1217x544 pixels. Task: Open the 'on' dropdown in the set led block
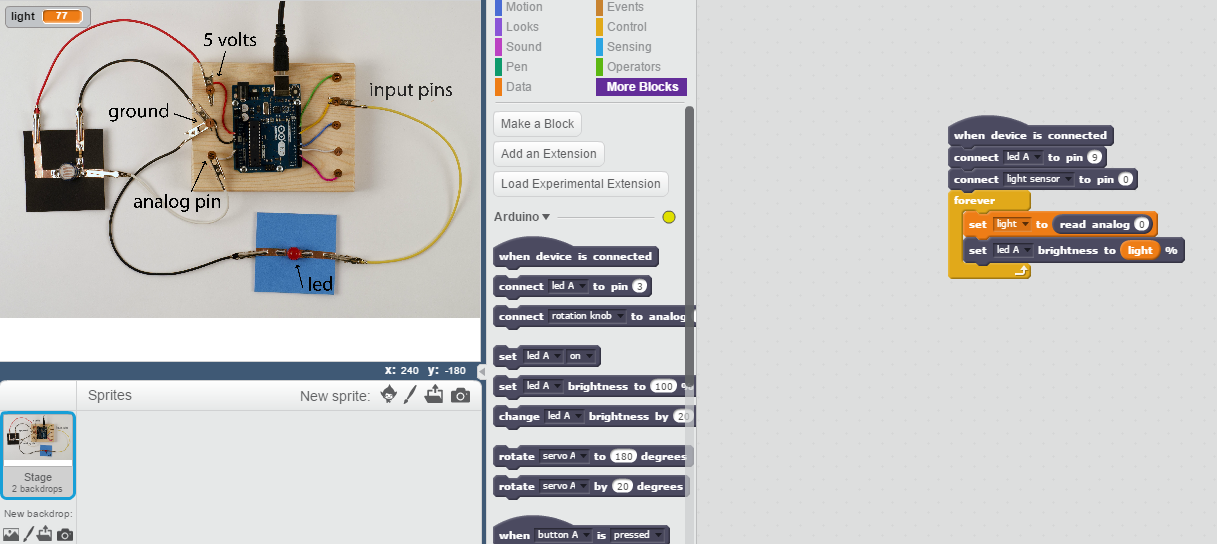pyautogui.click(x=581, y=356)
